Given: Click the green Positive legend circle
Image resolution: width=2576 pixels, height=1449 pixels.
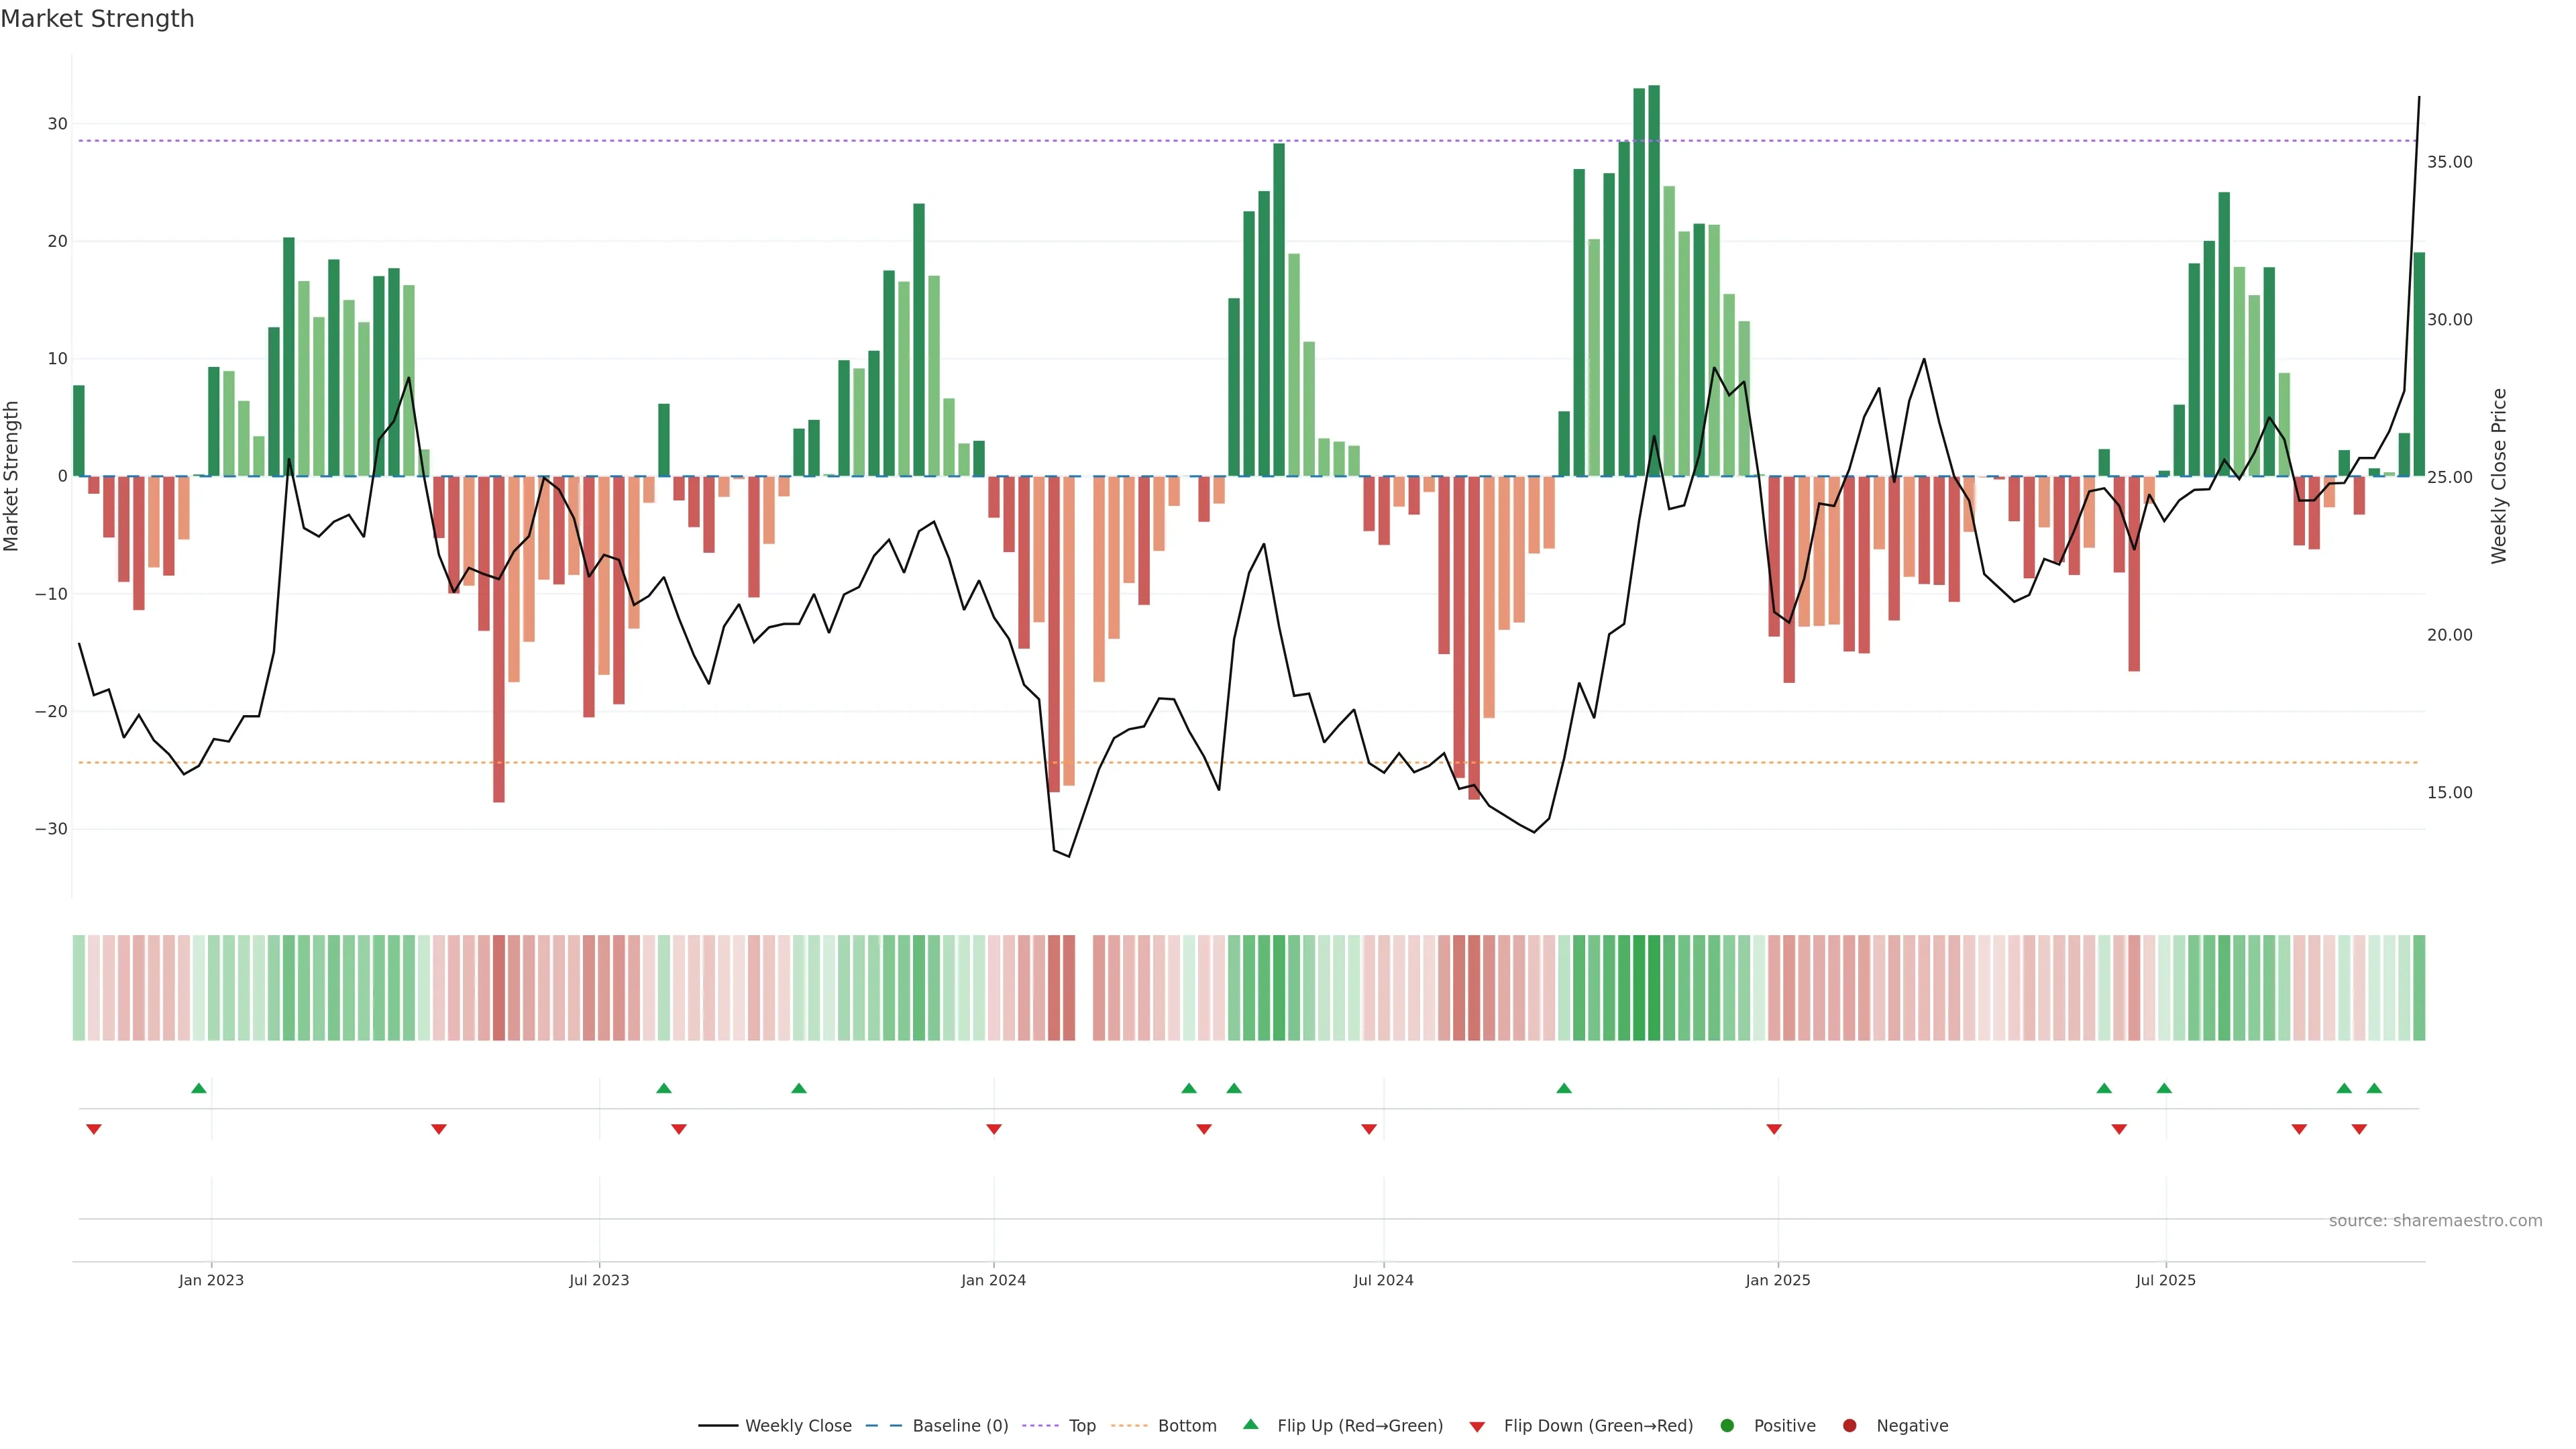Looking at the screenshot, I should [x=1727, y=1425].
